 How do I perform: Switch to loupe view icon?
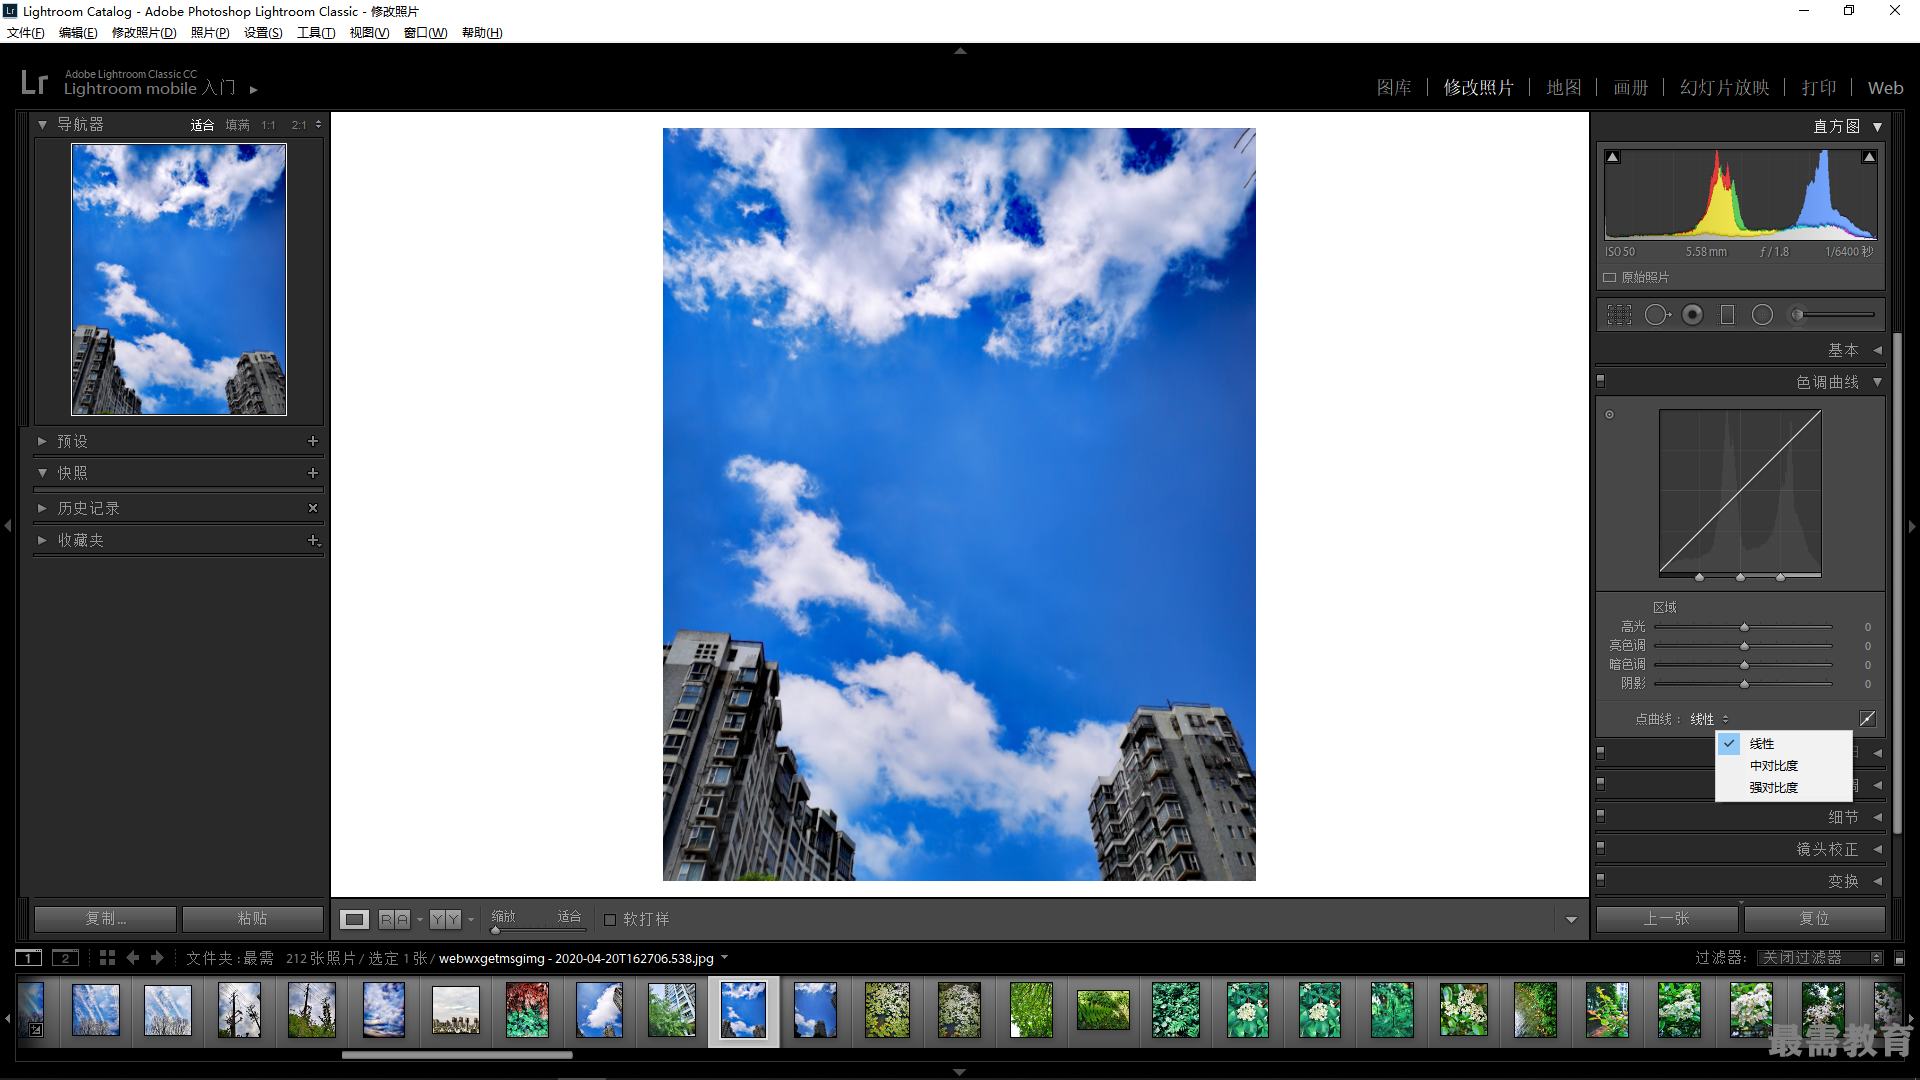(x=354, y=919)
